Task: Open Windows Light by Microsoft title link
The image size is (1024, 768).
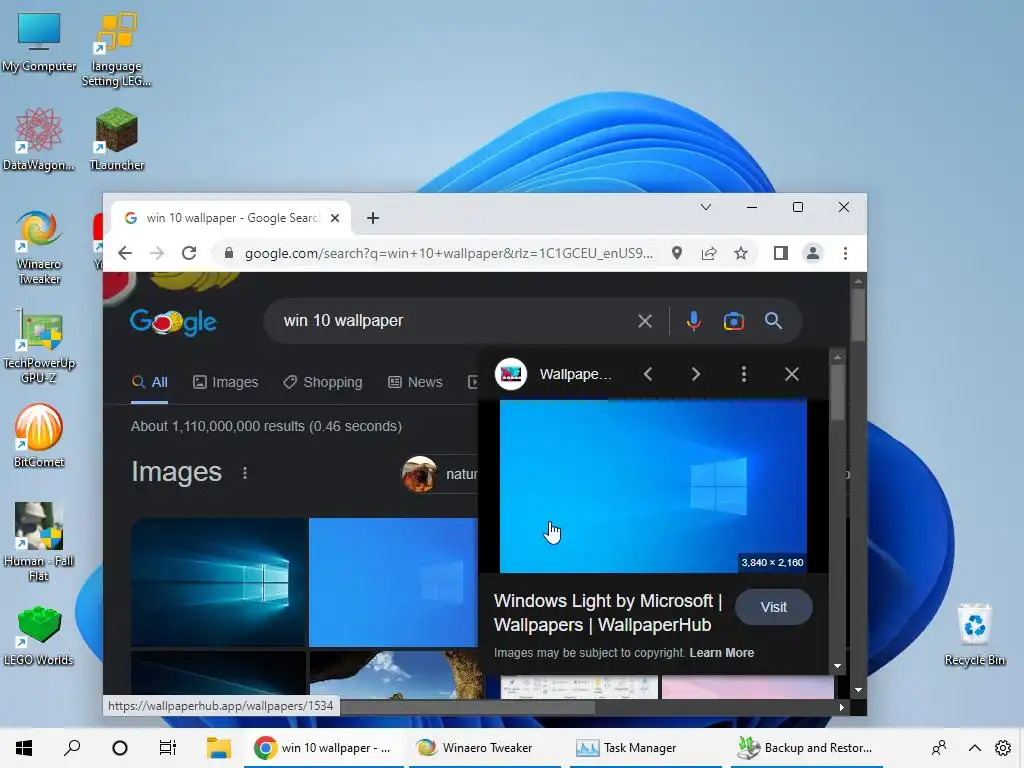Action: 608,613
